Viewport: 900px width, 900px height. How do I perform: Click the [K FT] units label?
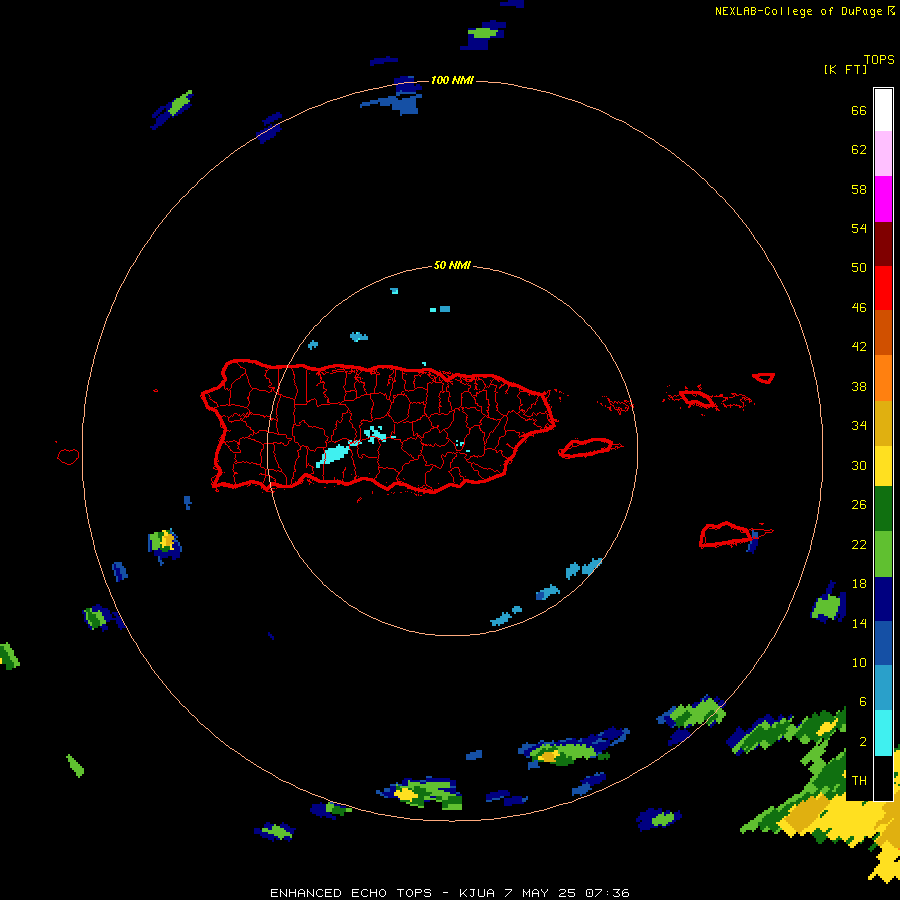pos(845,70)
